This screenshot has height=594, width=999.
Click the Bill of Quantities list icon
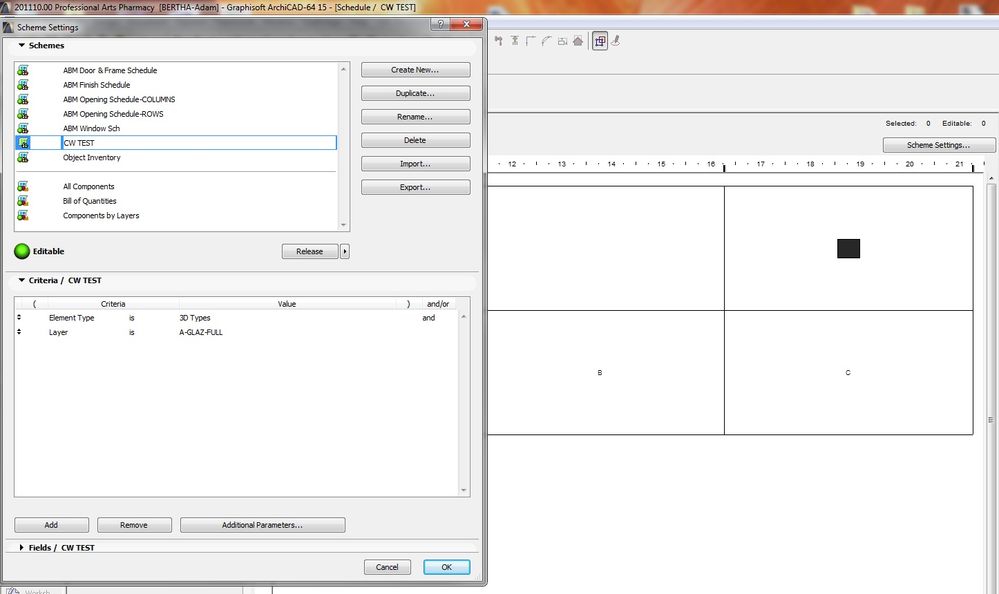(23, 201)
